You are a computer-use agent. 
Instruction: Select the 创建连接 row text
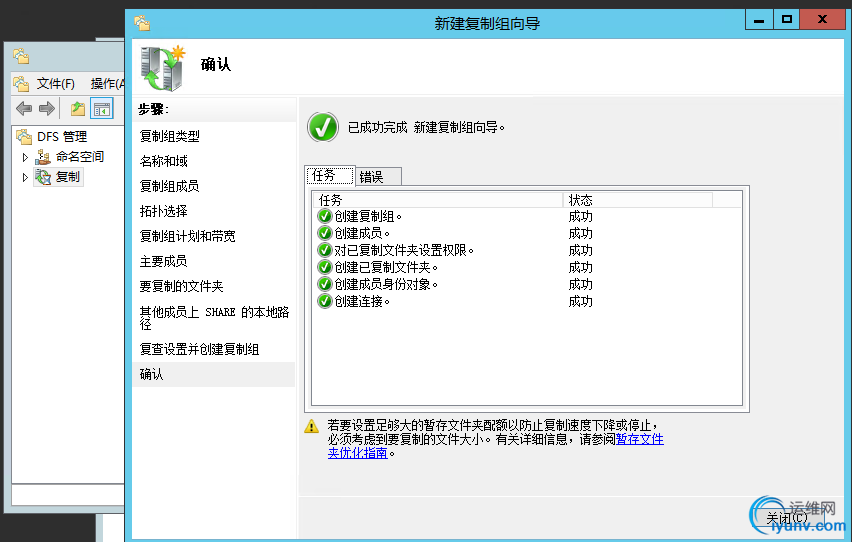(x=362, y=301)
